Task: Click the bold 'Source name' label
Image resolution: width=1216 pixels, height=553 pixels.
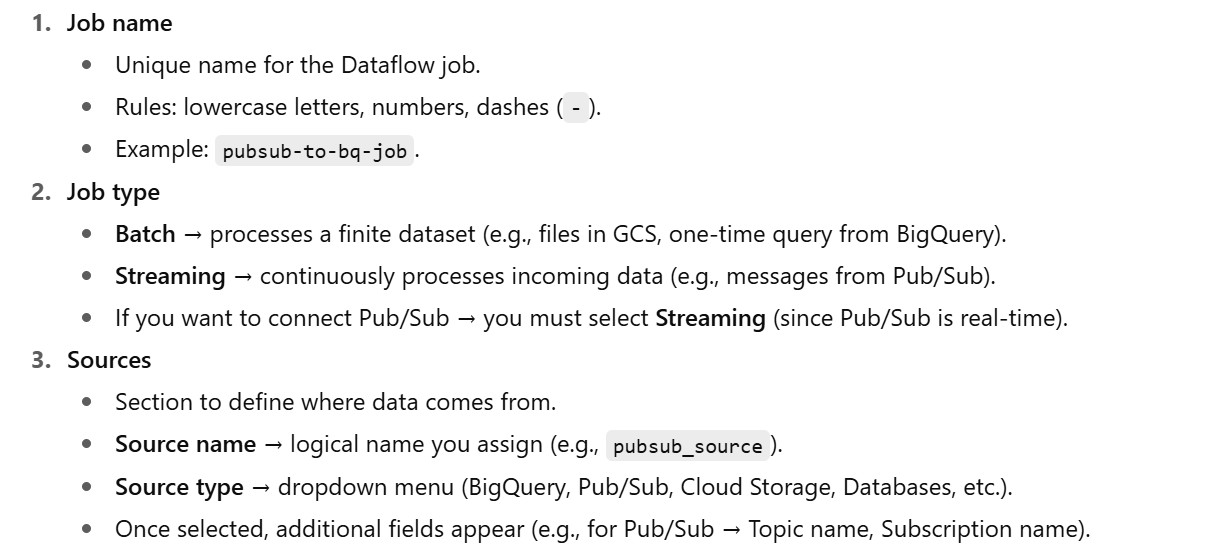Action: [x=185, y=445]
